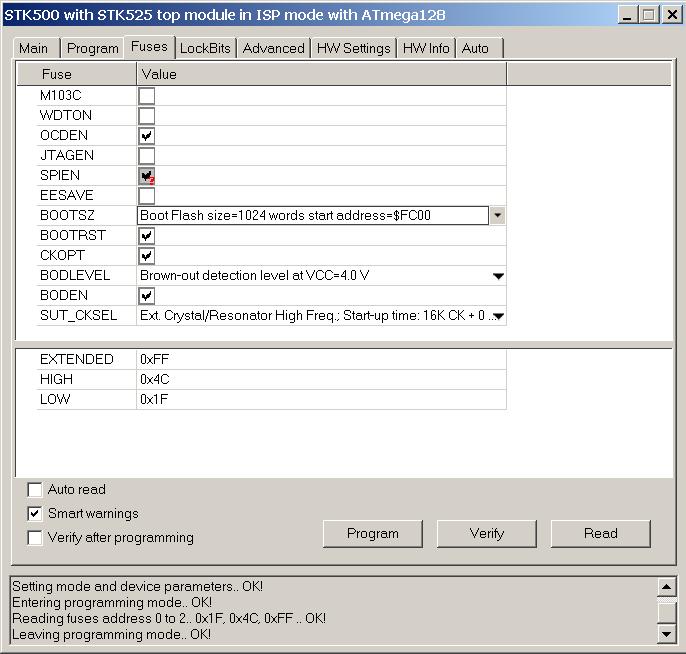The height and width of the screenshot is (654, 686).
Task: Click the Read fuses button
Action: pyautogui.click(x=600, y=534)
